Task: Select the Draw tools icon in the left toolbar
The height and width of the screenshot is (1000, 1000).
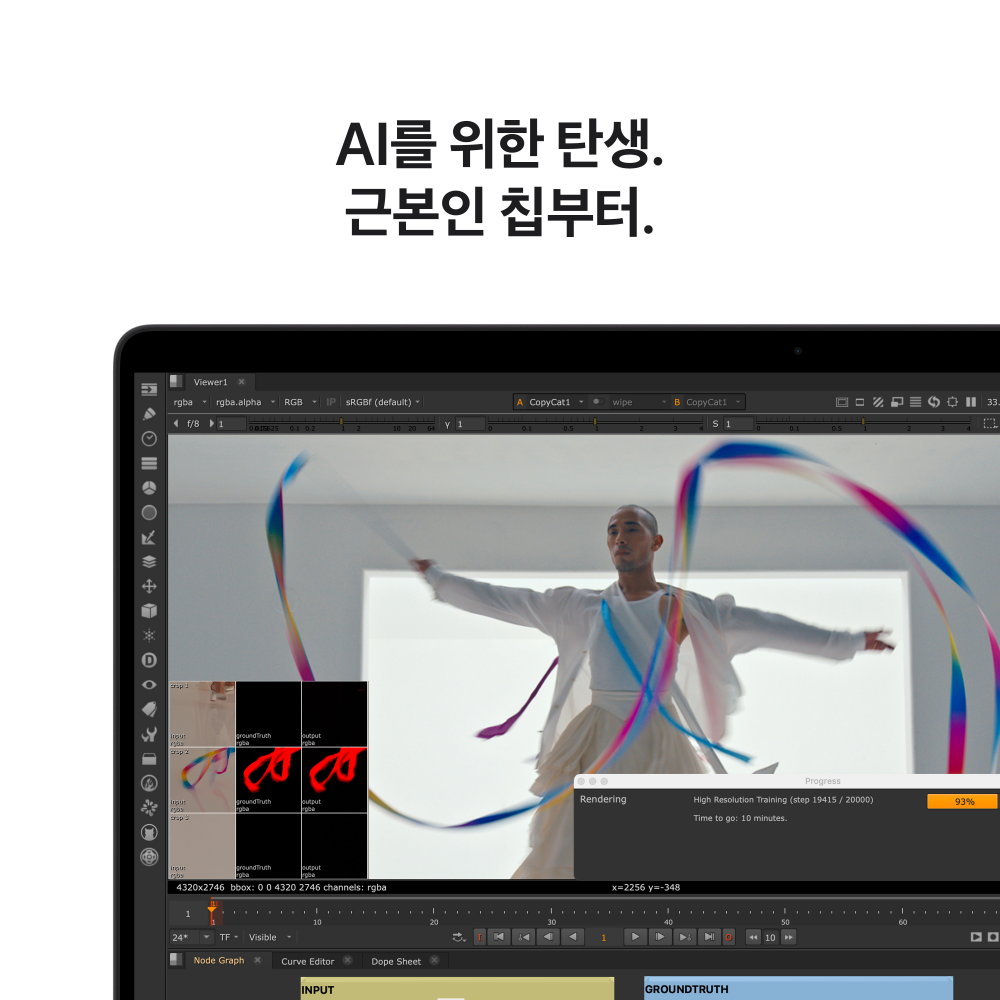Action: pos(149,413)
